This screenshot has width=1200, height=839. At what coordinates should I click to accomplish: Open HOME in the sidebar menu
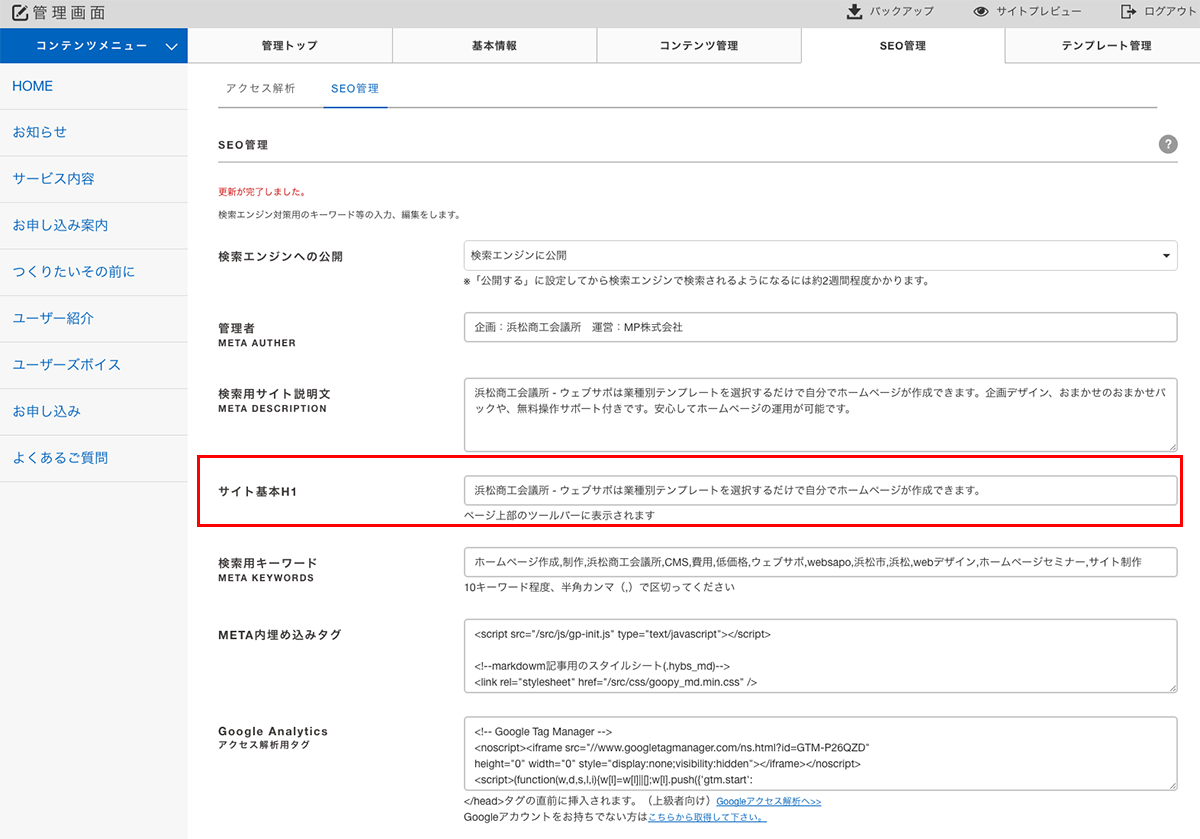coord(33,86)
